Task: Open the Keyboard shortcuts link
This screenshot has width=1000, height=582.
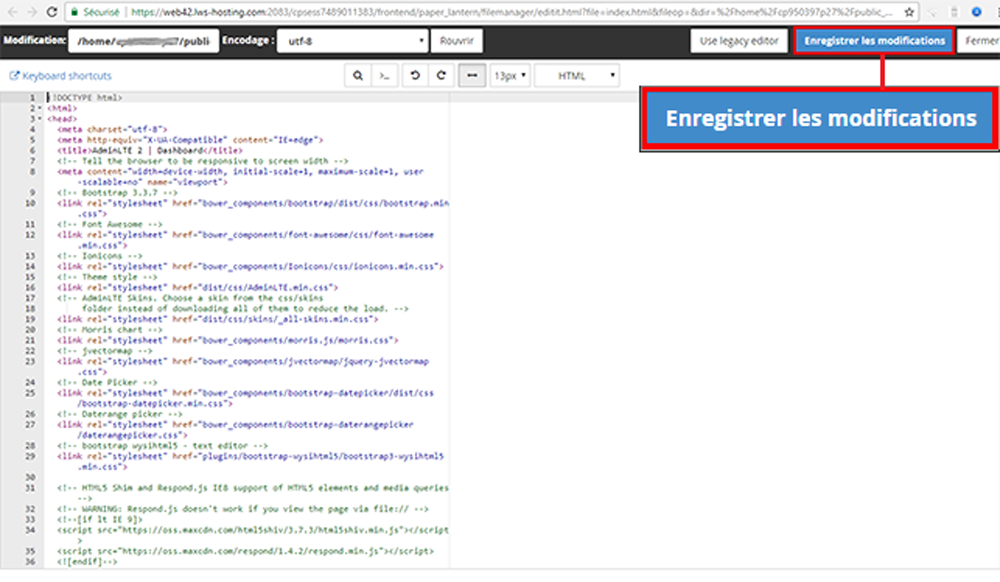Action: 61,76
